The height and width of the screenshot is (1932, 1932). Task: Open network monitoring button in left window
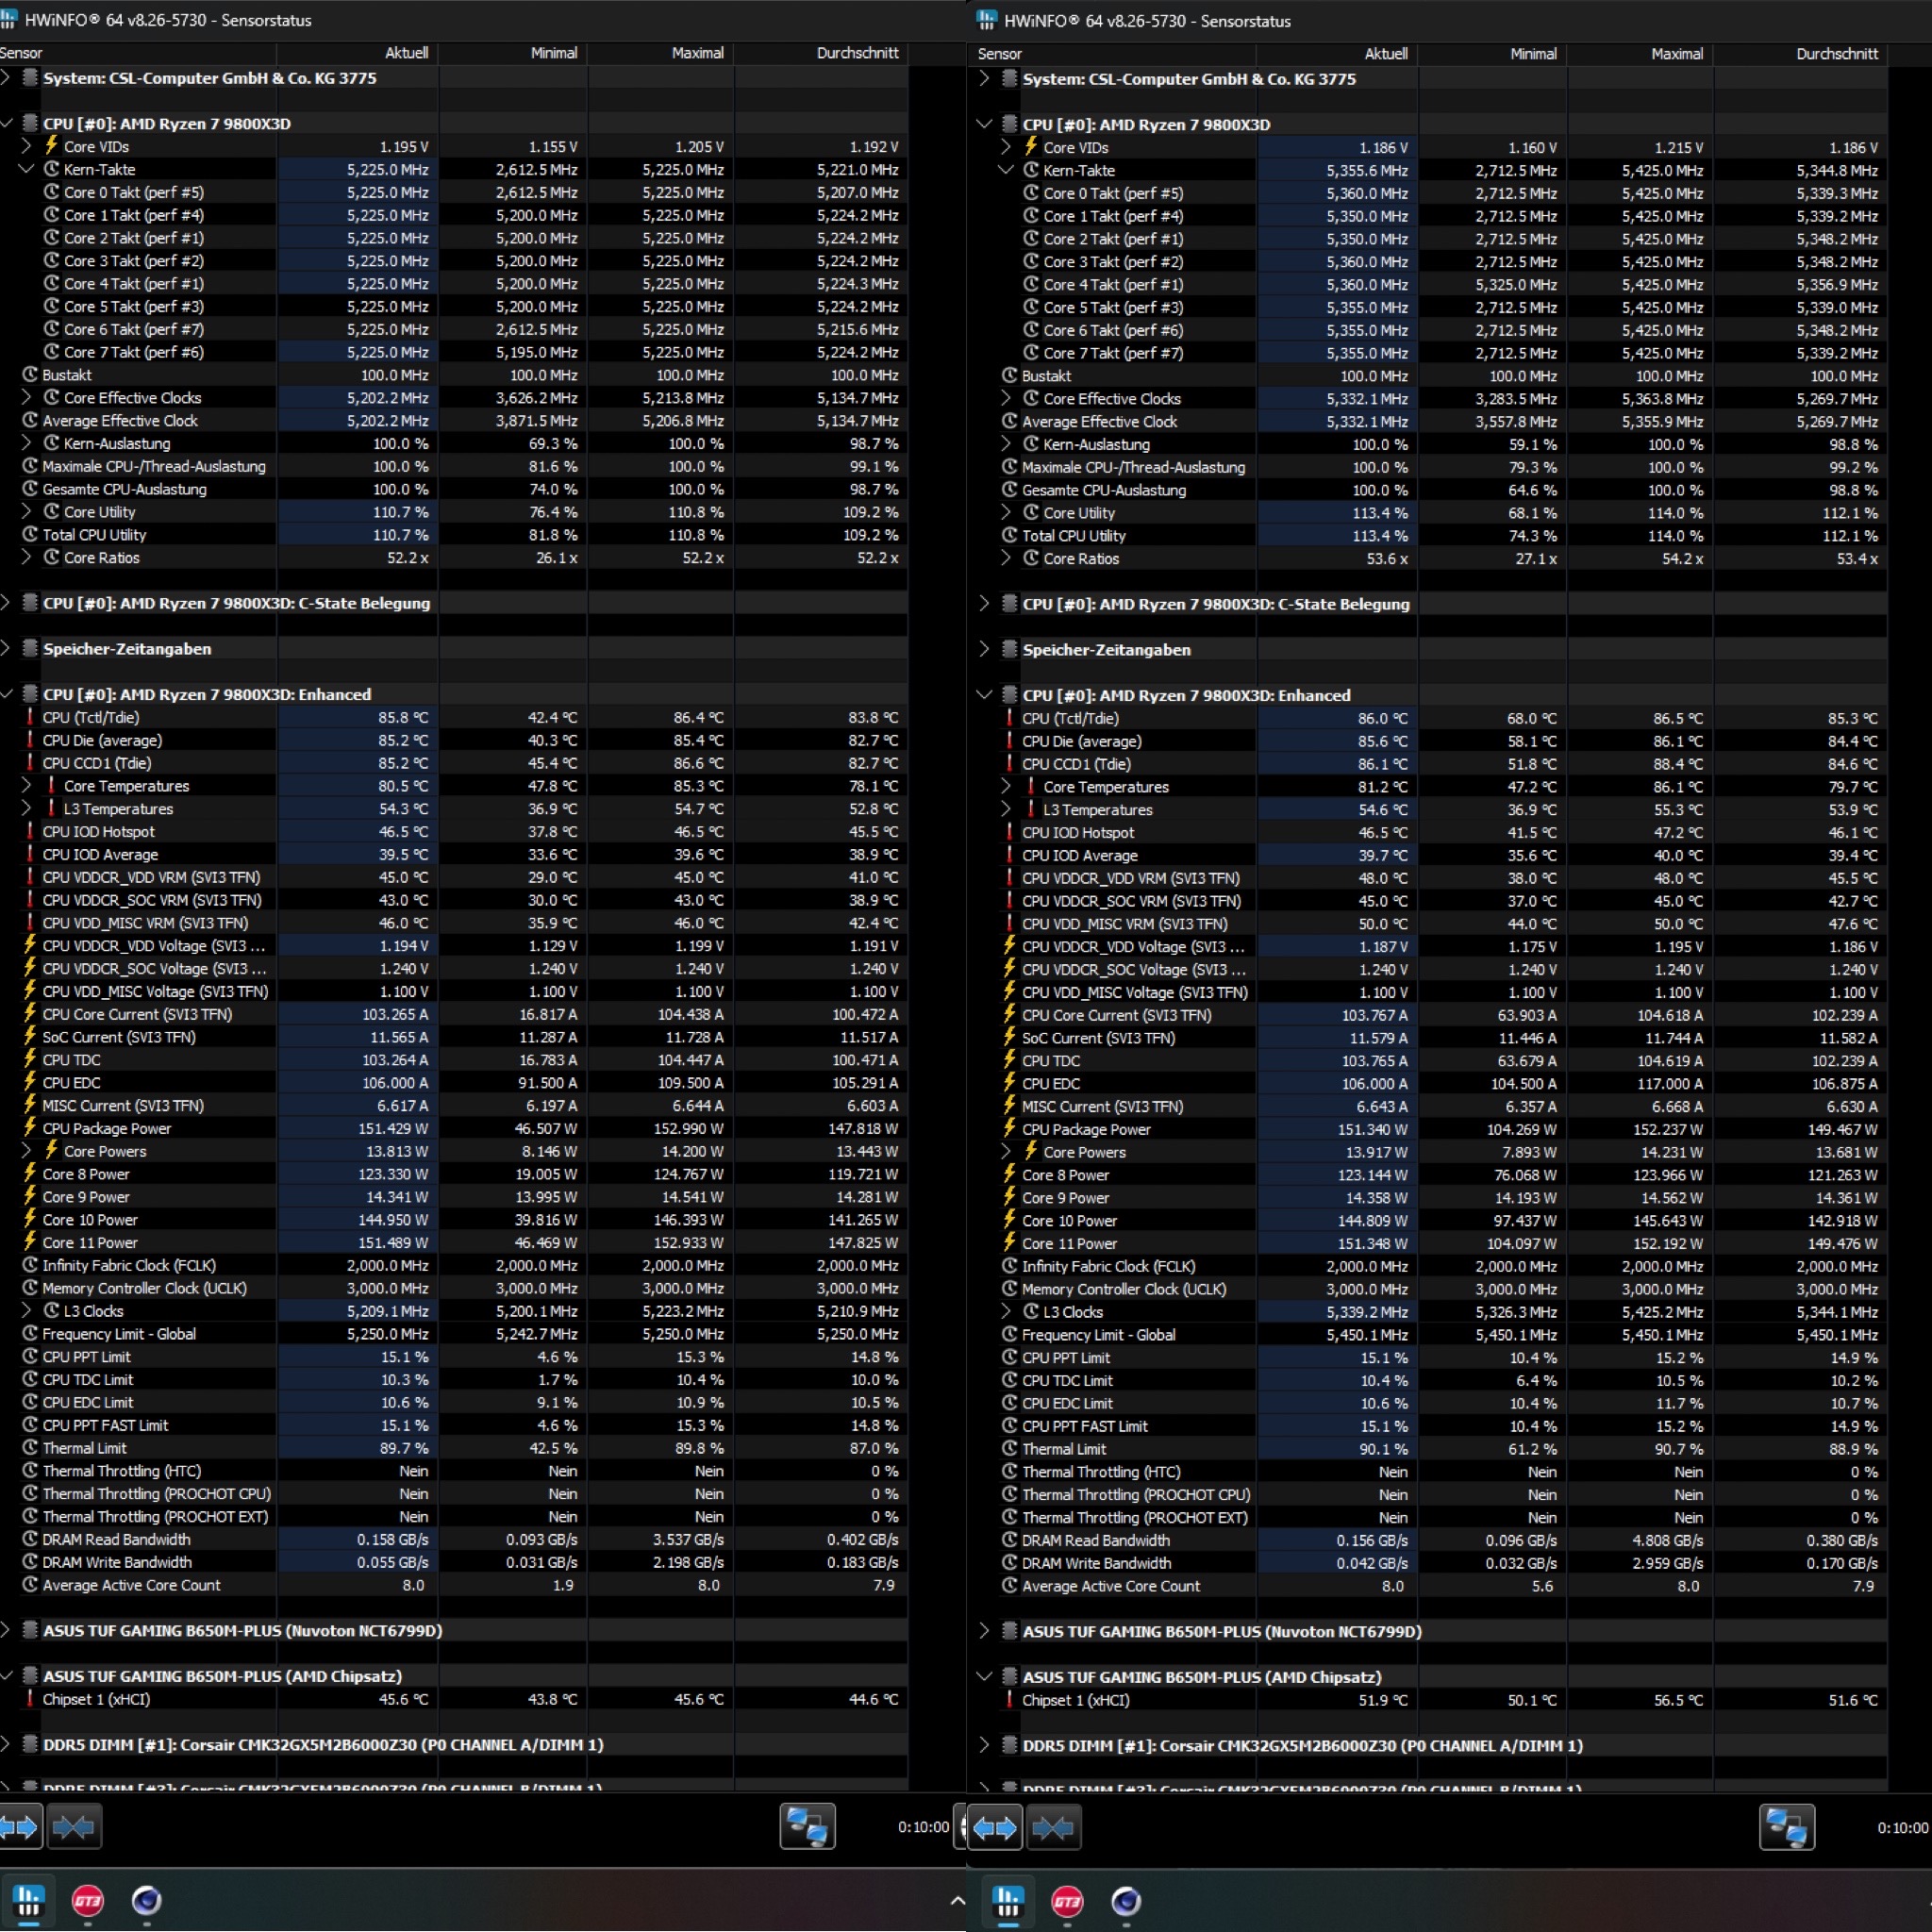[807, 1827]
